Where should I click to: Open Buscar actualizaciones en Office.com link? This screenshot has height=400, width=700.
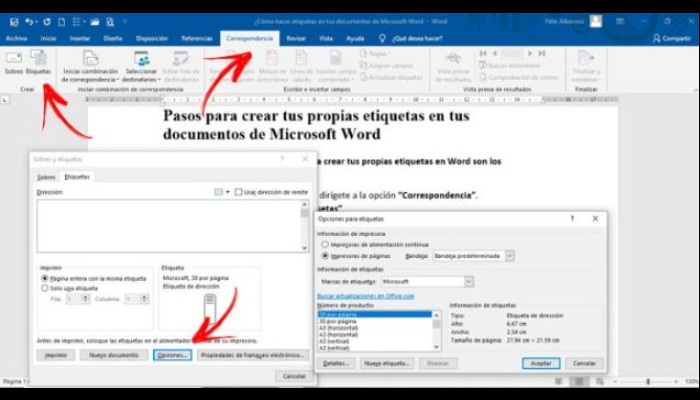[x=366, y=296]
